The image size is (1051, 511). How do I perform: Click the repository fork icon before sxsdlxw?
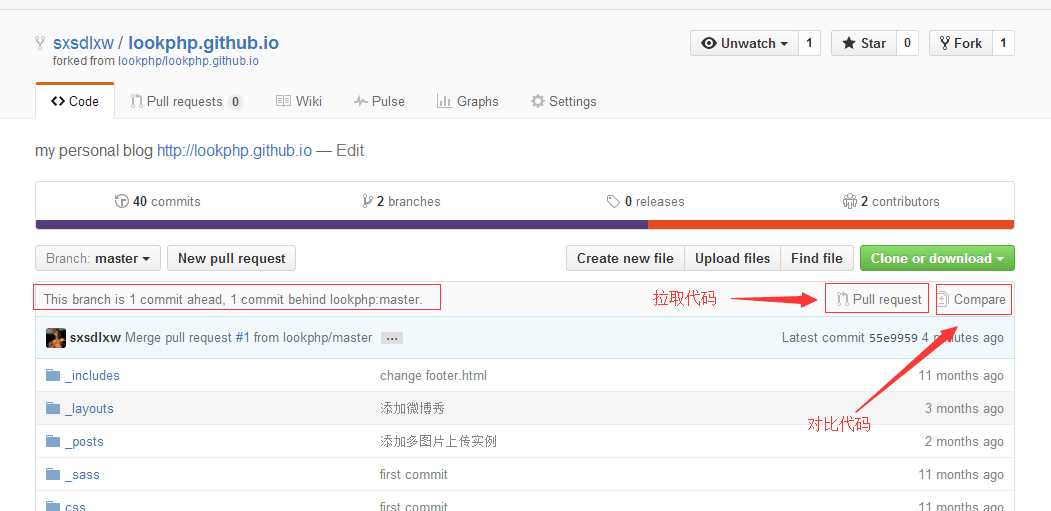point(40,43)
